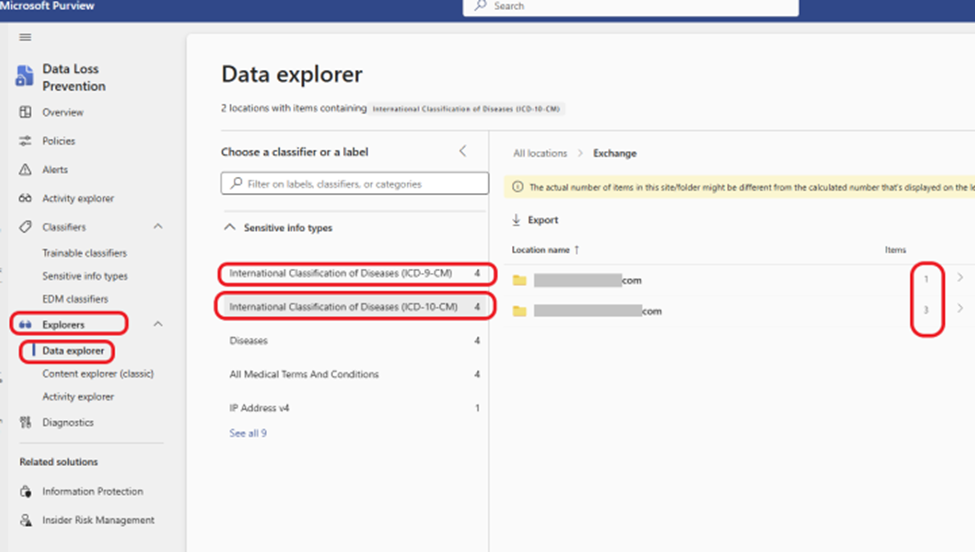Open the hamburger navigation menu

tap(25, 37)
